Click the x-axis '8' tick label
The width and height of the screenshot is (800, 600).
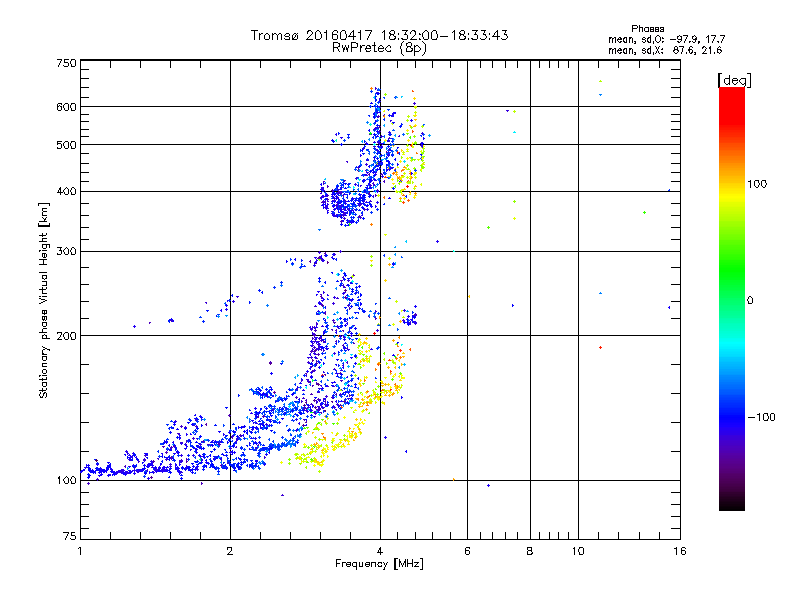530,551
